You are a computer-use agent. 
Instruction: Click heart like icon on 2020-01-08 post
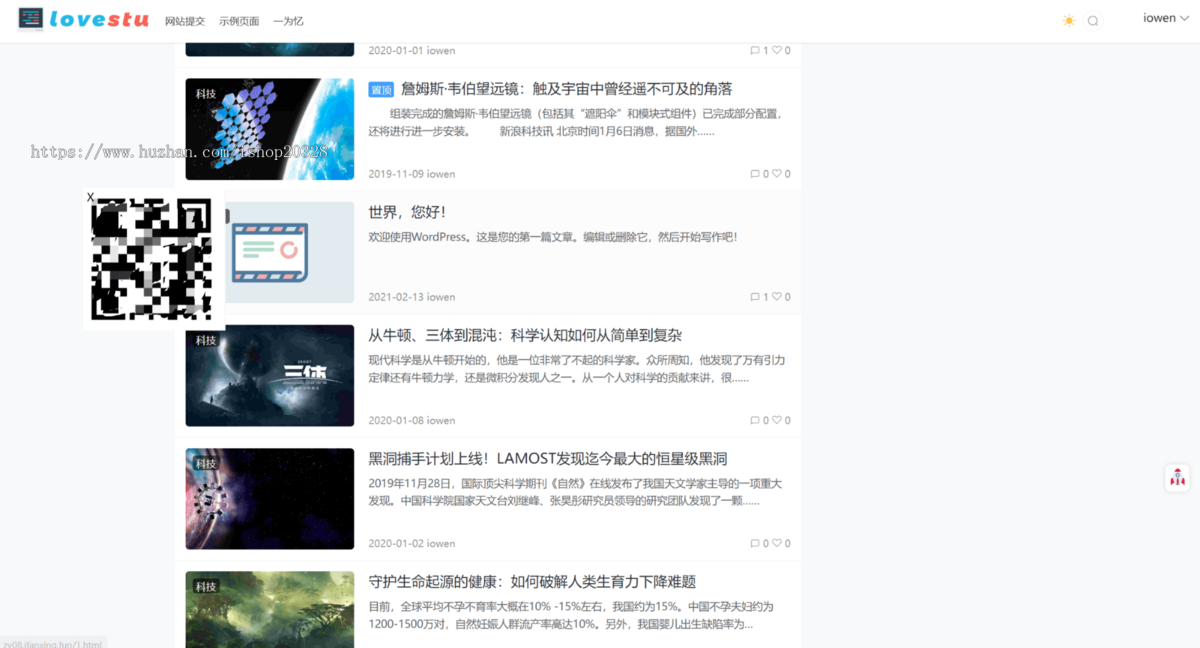pos(777,421)
